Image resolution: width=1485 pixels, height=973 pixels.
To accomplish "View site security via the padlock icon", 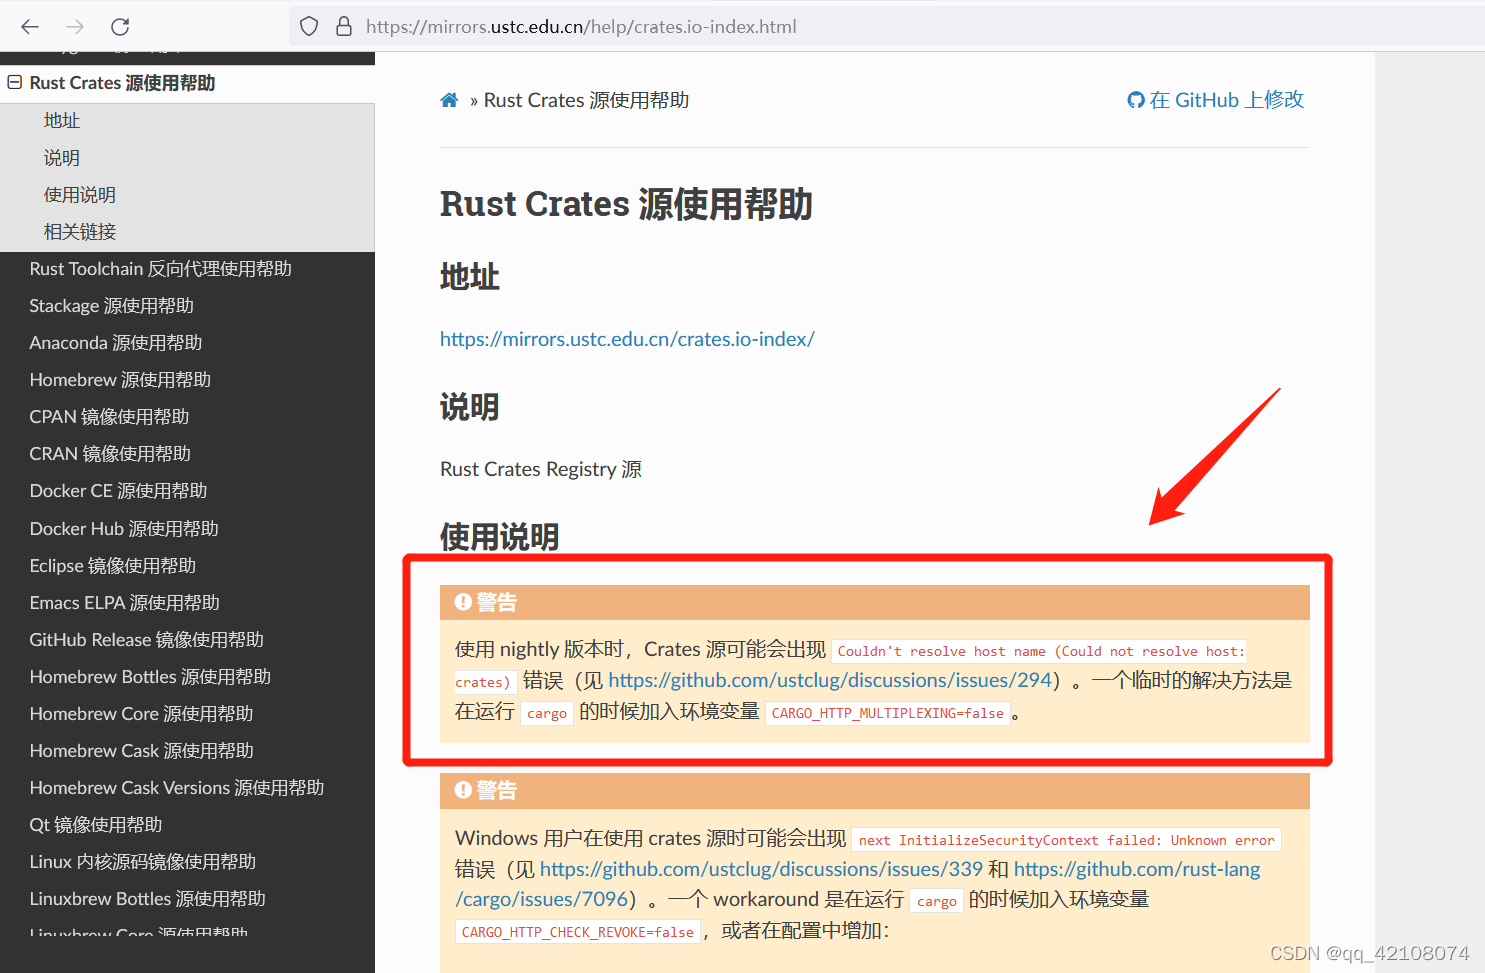I will (344, 27).
